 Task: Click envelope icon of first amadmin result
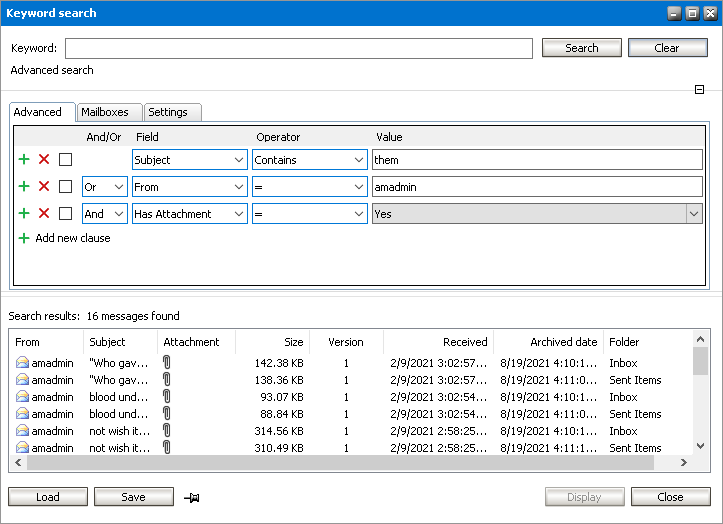tap(22, 363)
